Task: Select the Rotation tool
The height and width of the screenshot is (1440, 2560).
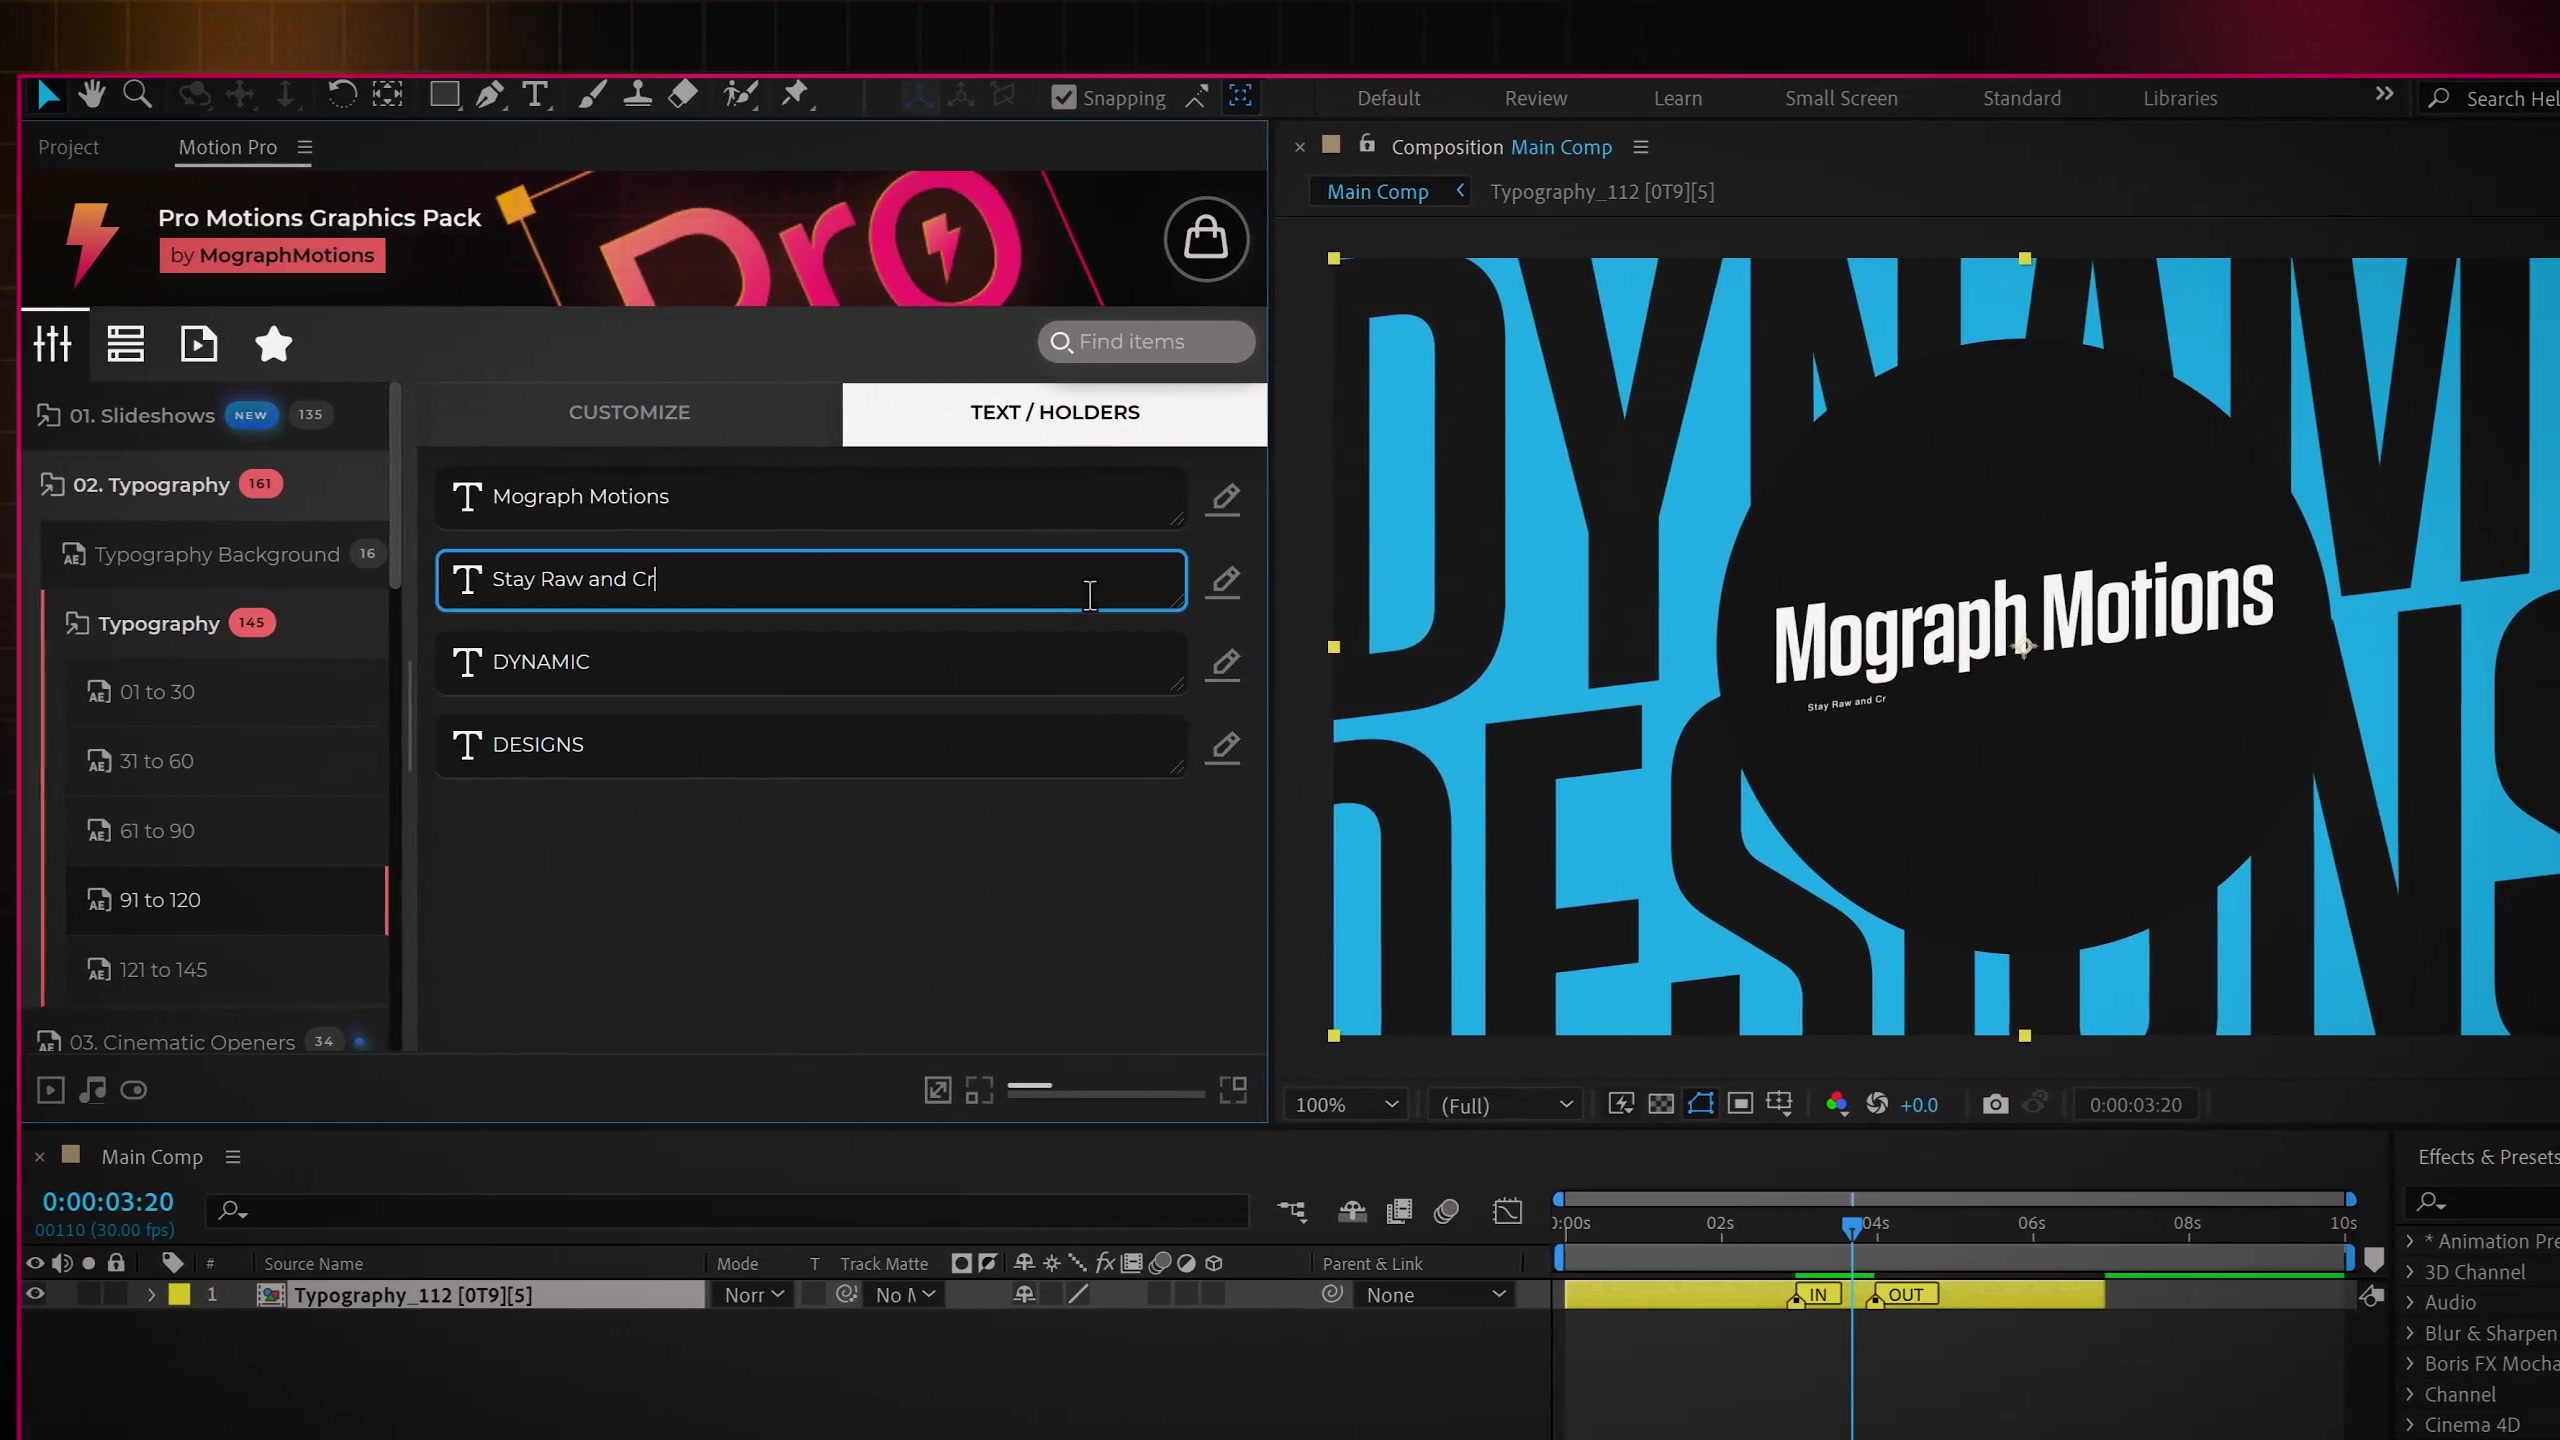Action: pyautogui.click(x=342, y=95)
